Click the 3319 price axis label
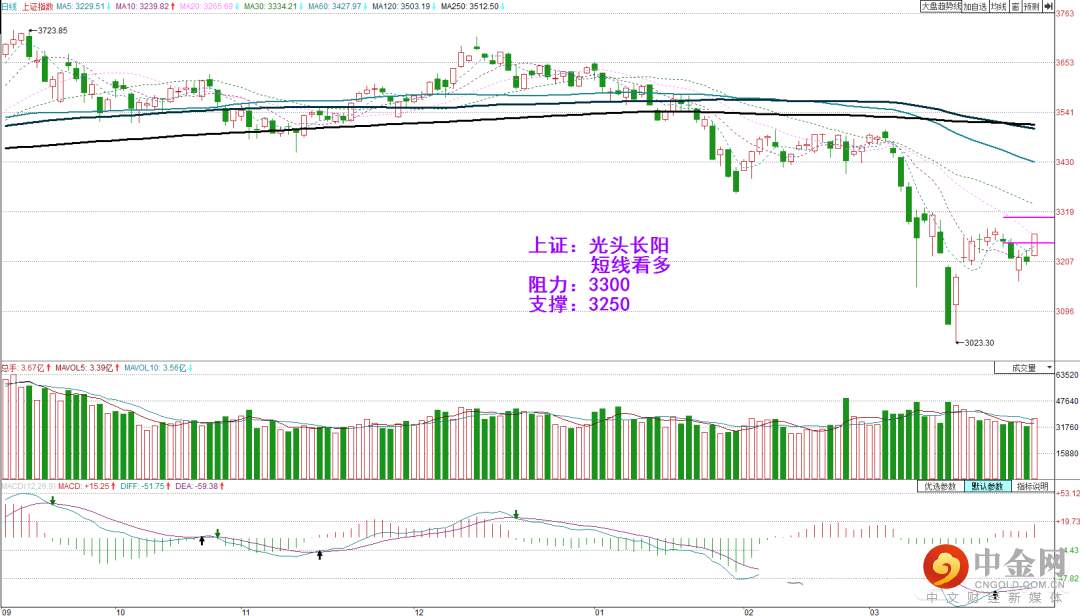Image resolution: width=1080 pixels, height=616 pixels. click(x=1065, y=212)
